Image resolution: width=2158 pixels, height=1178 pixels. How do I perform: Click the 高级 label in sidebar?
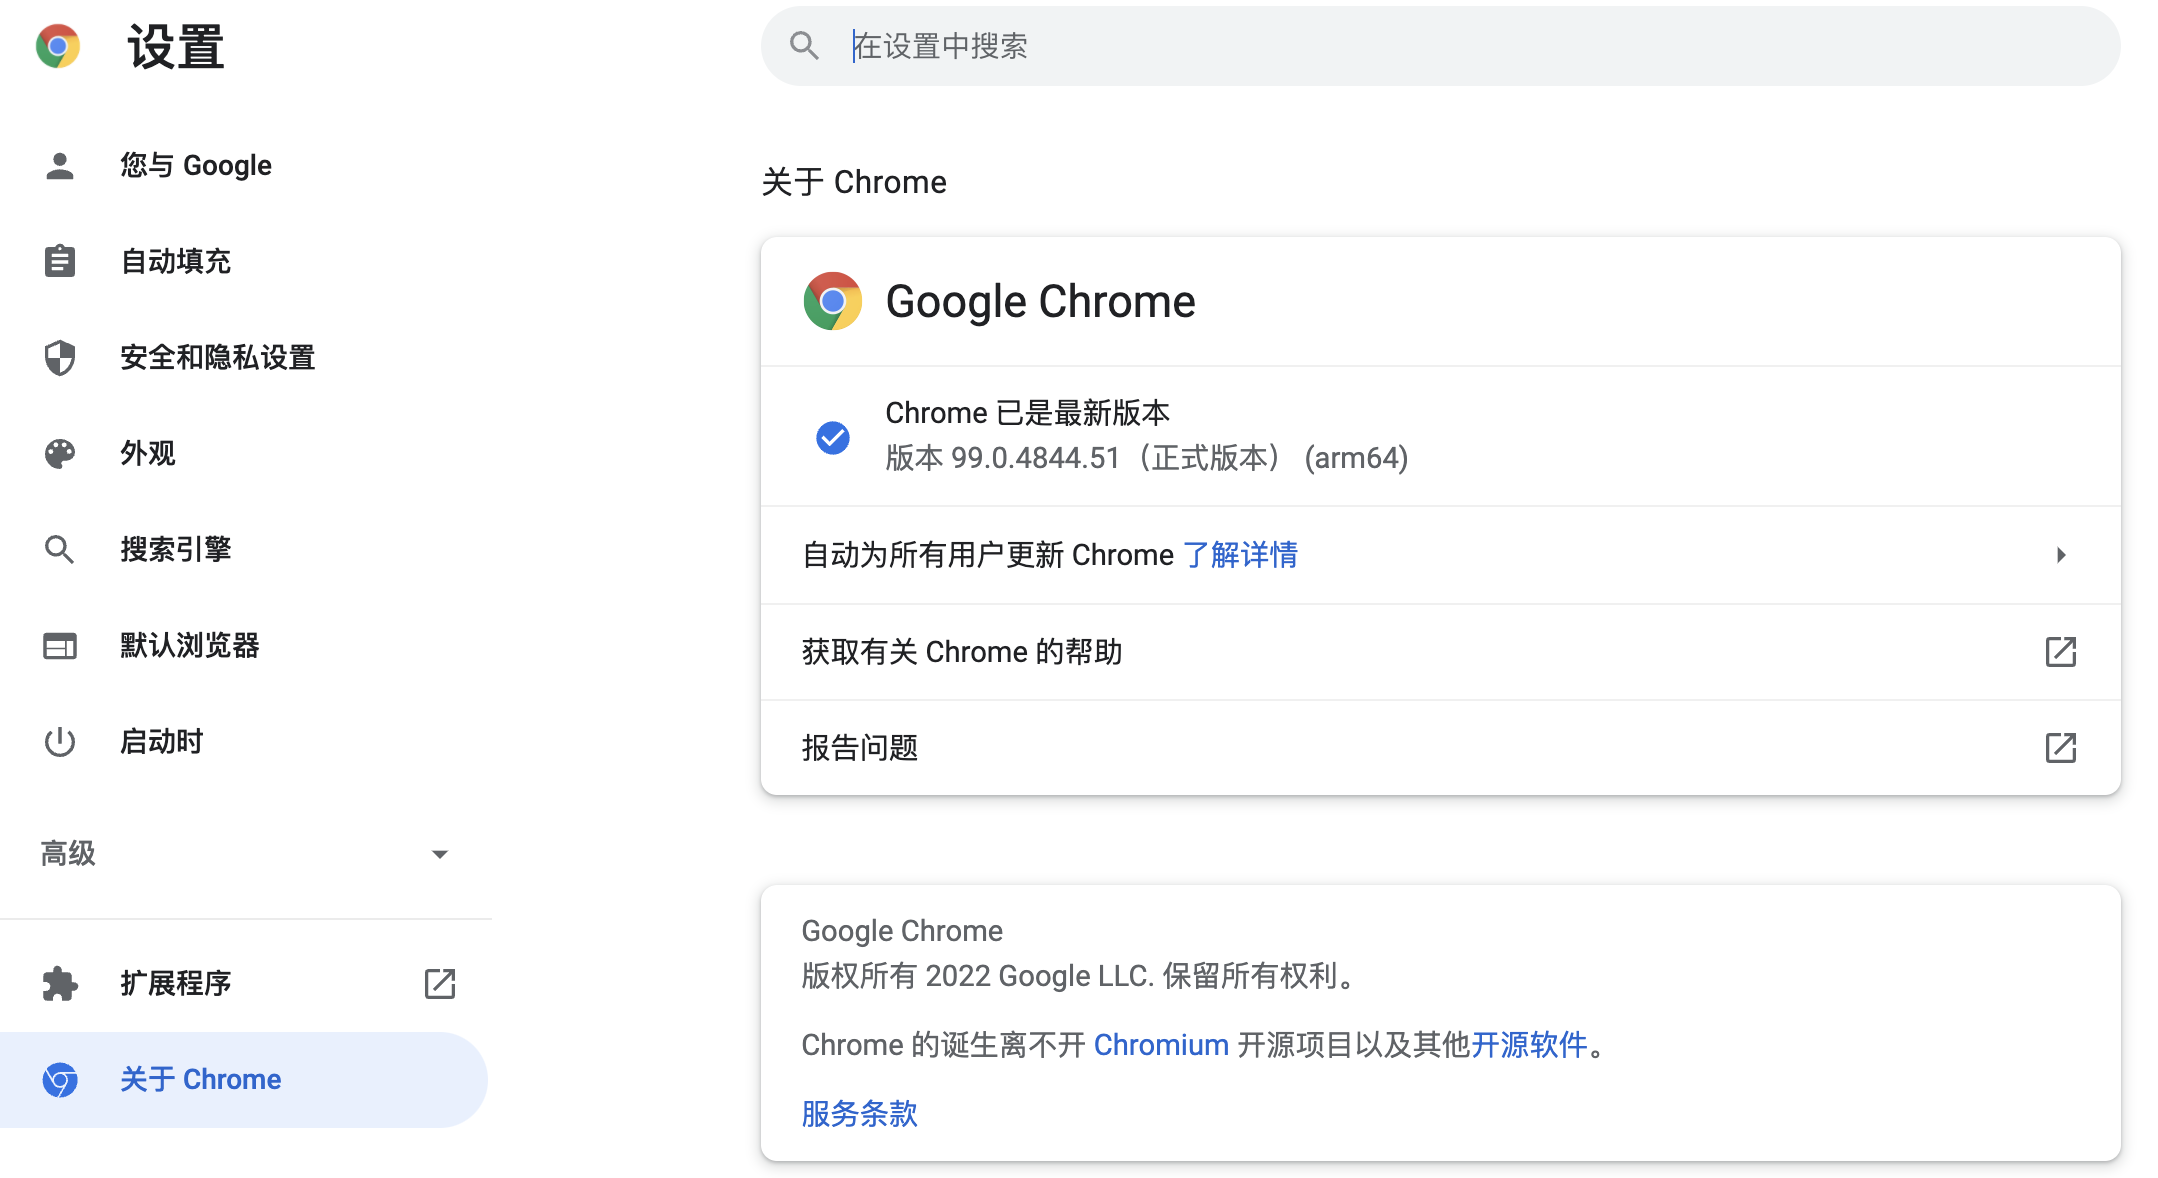[x=68, y=854]
